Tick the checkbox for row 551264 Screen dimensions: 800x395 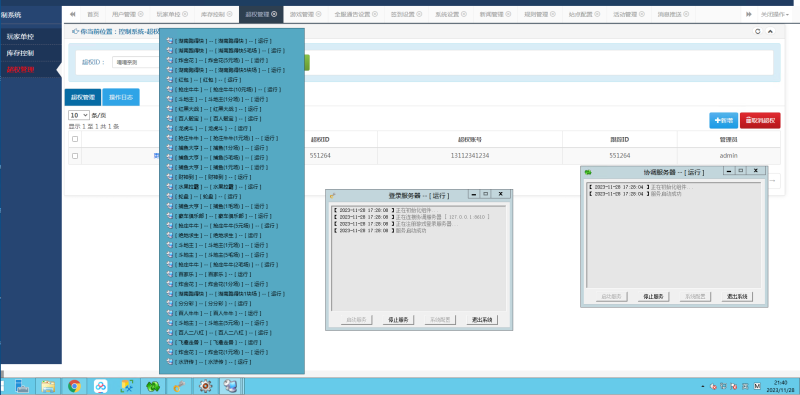coord(75,156)
